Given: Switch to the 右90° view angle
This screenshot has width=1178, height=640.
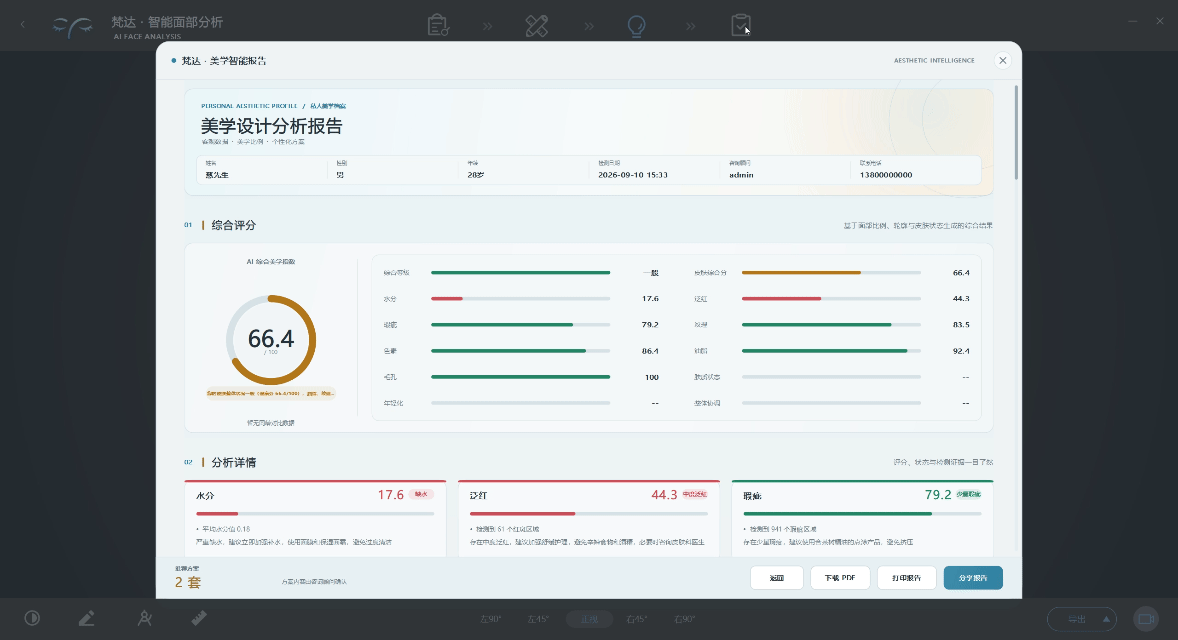Looking at the screenshot, I should pos(684,619).
